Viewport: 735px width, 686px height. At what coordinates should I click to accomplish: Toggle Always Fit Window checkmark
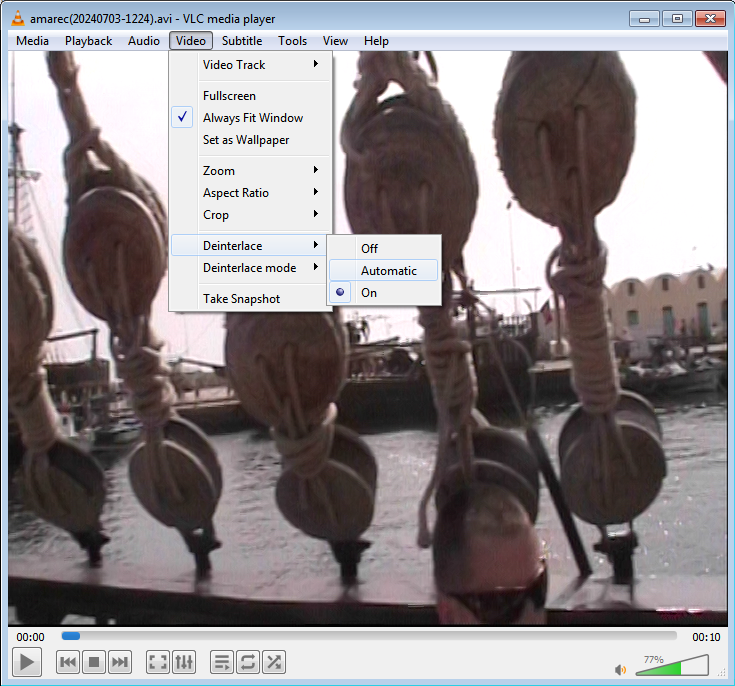pyautogui.click(x=252, y=118)
